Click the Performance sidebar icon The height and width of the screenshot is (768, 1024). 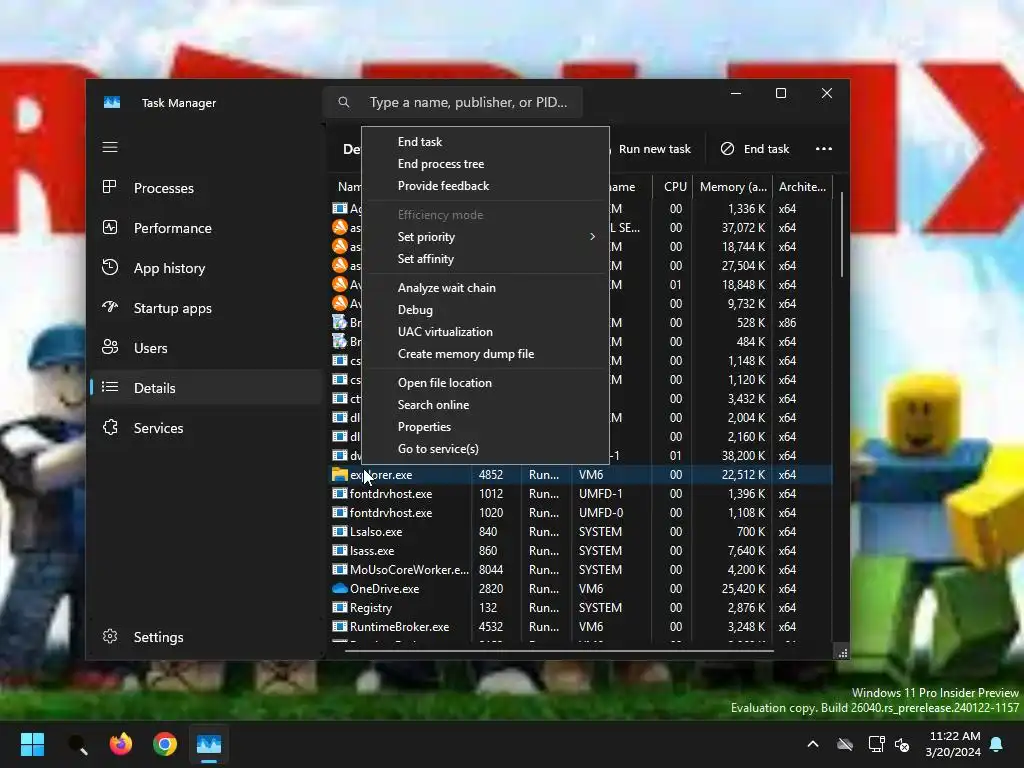(110, 227)
